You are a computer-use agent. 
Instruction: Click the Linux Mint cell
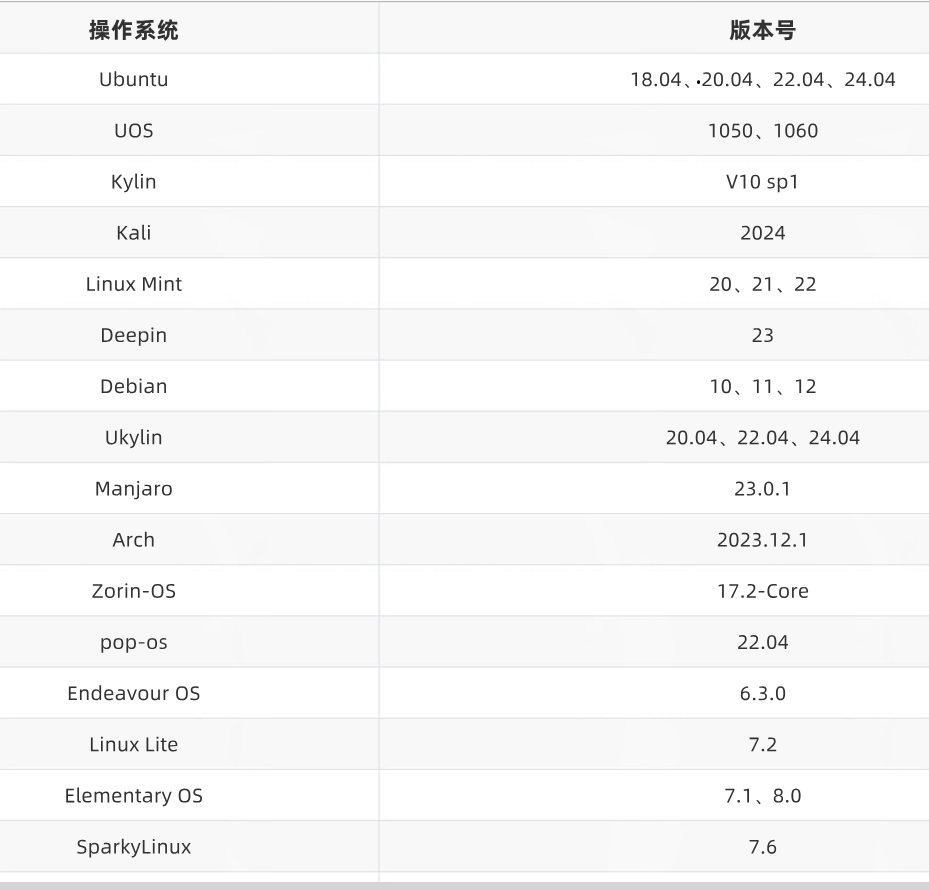click(x=133, y=284)
